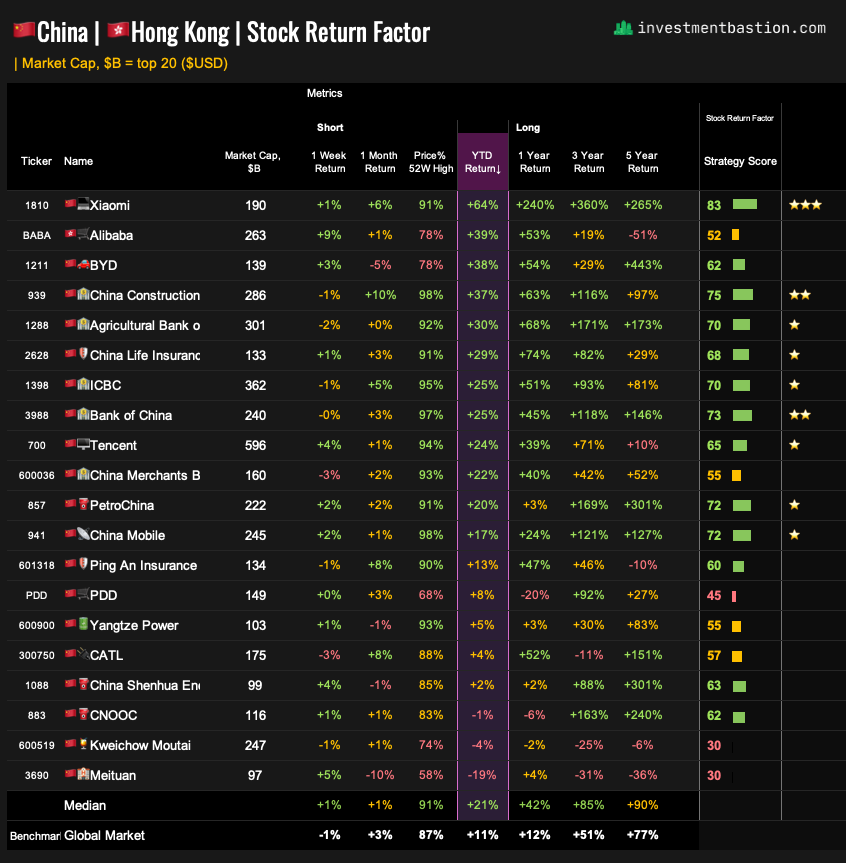Click the 1 Month Return column header

click(379, 162)
